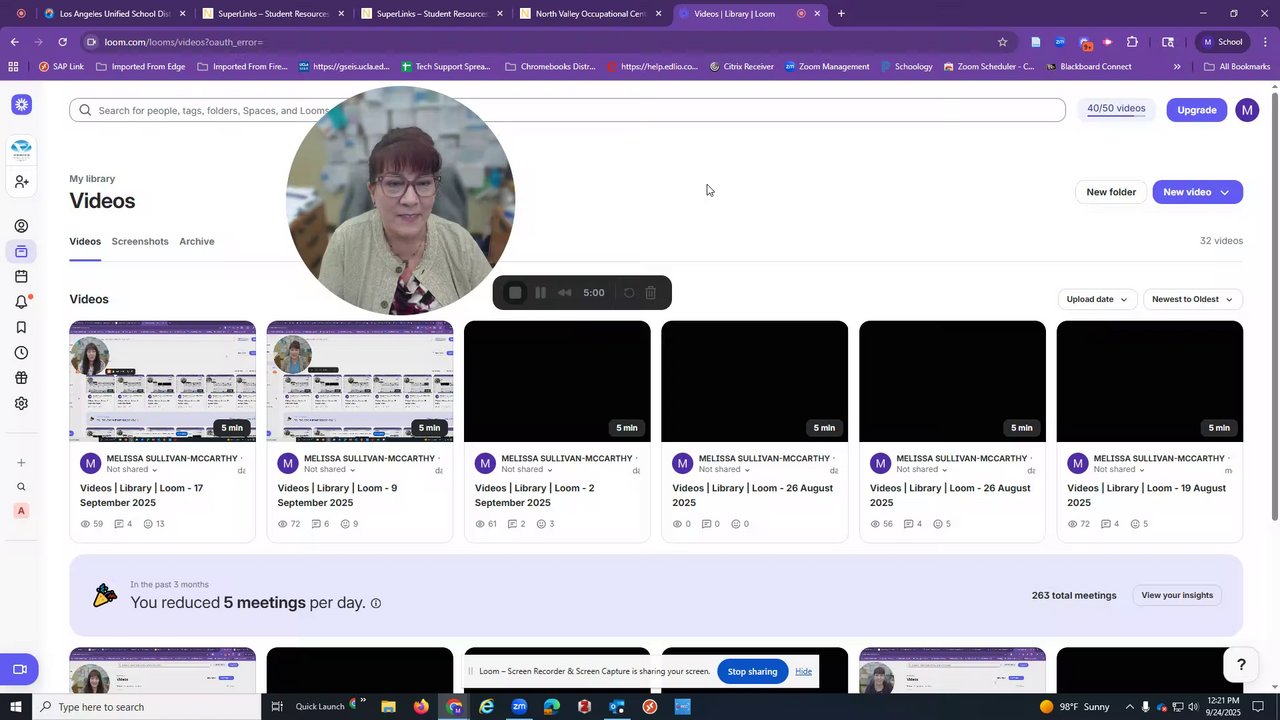Viewport: 1280px width, 720px height.
Task: Open the Loom 9 September 2025 video thumbnail
Action: click(360, 381)
